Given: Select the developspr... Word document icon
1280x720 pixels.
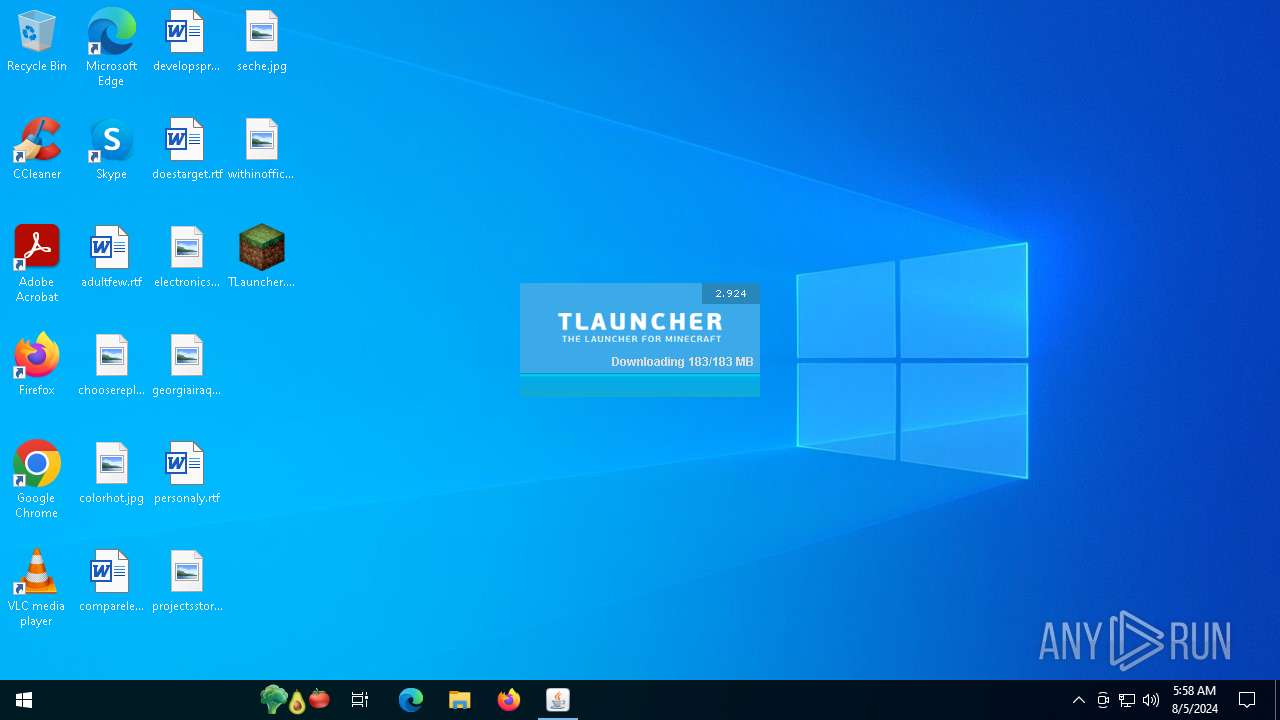Looking at the screenshot, I should [x=186, y=42].
